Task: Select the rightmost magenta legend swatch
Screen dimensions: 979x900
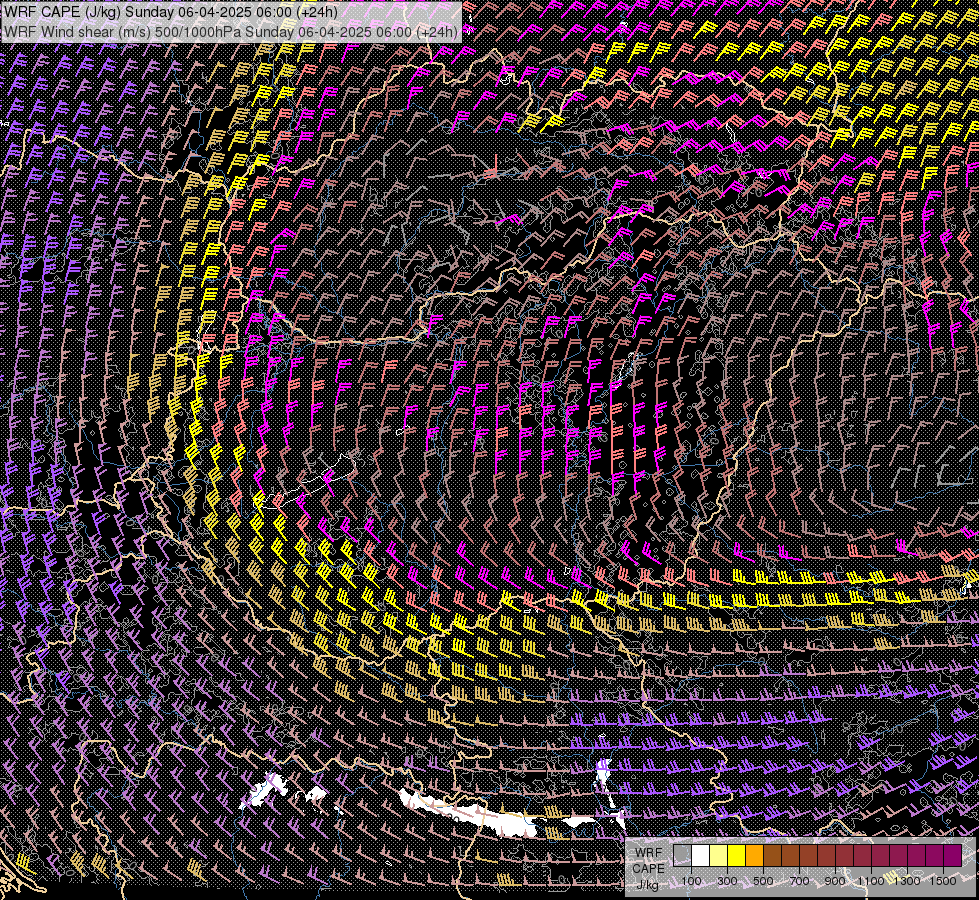Action: click(x=953, y=856)
